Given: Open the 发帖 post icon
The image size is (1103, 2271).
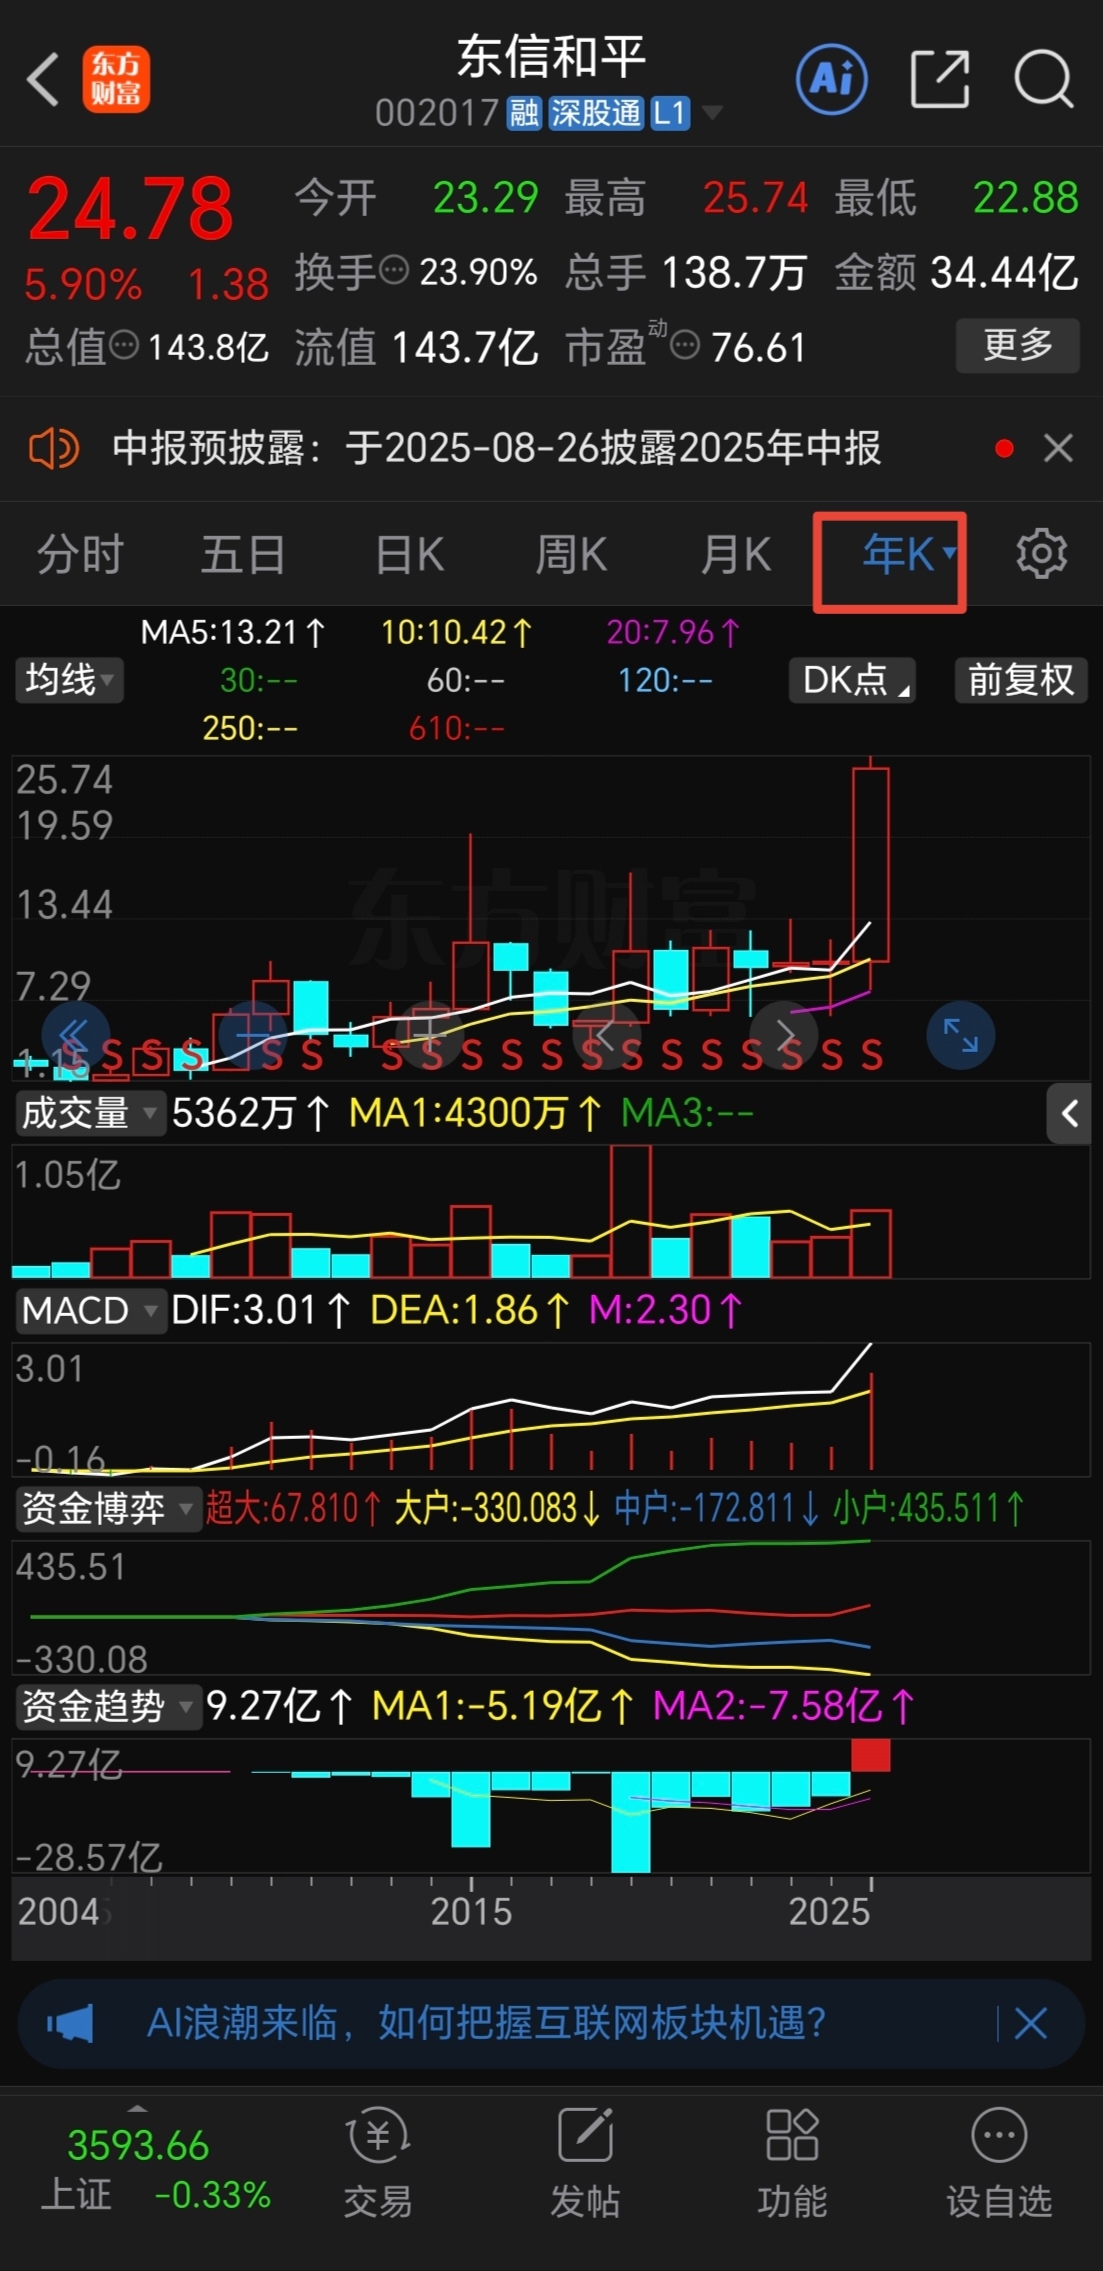Looking at the screenshot, I should click(585, 2161).
